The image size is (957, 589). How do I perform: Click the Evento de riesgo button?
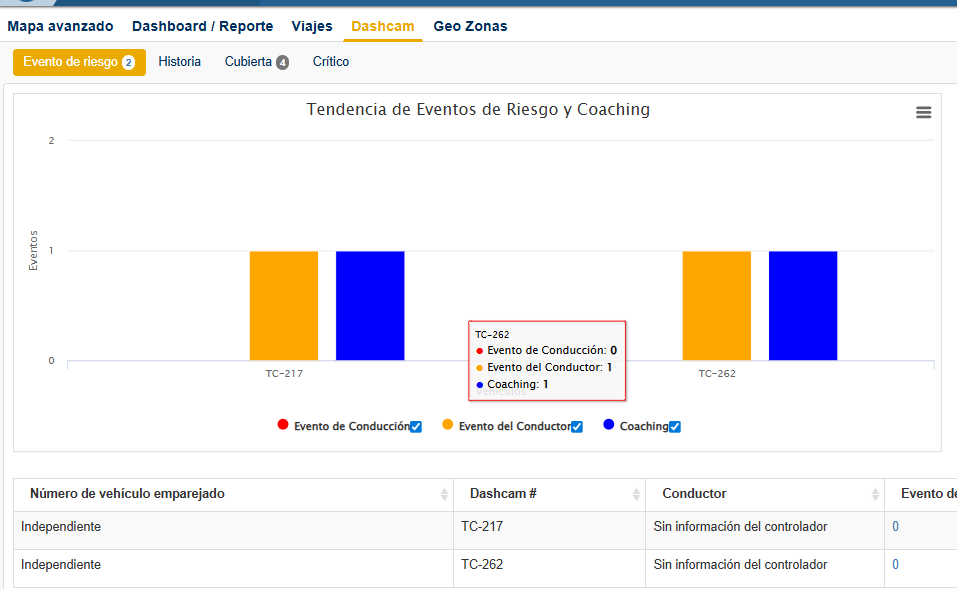coord(79,63)
